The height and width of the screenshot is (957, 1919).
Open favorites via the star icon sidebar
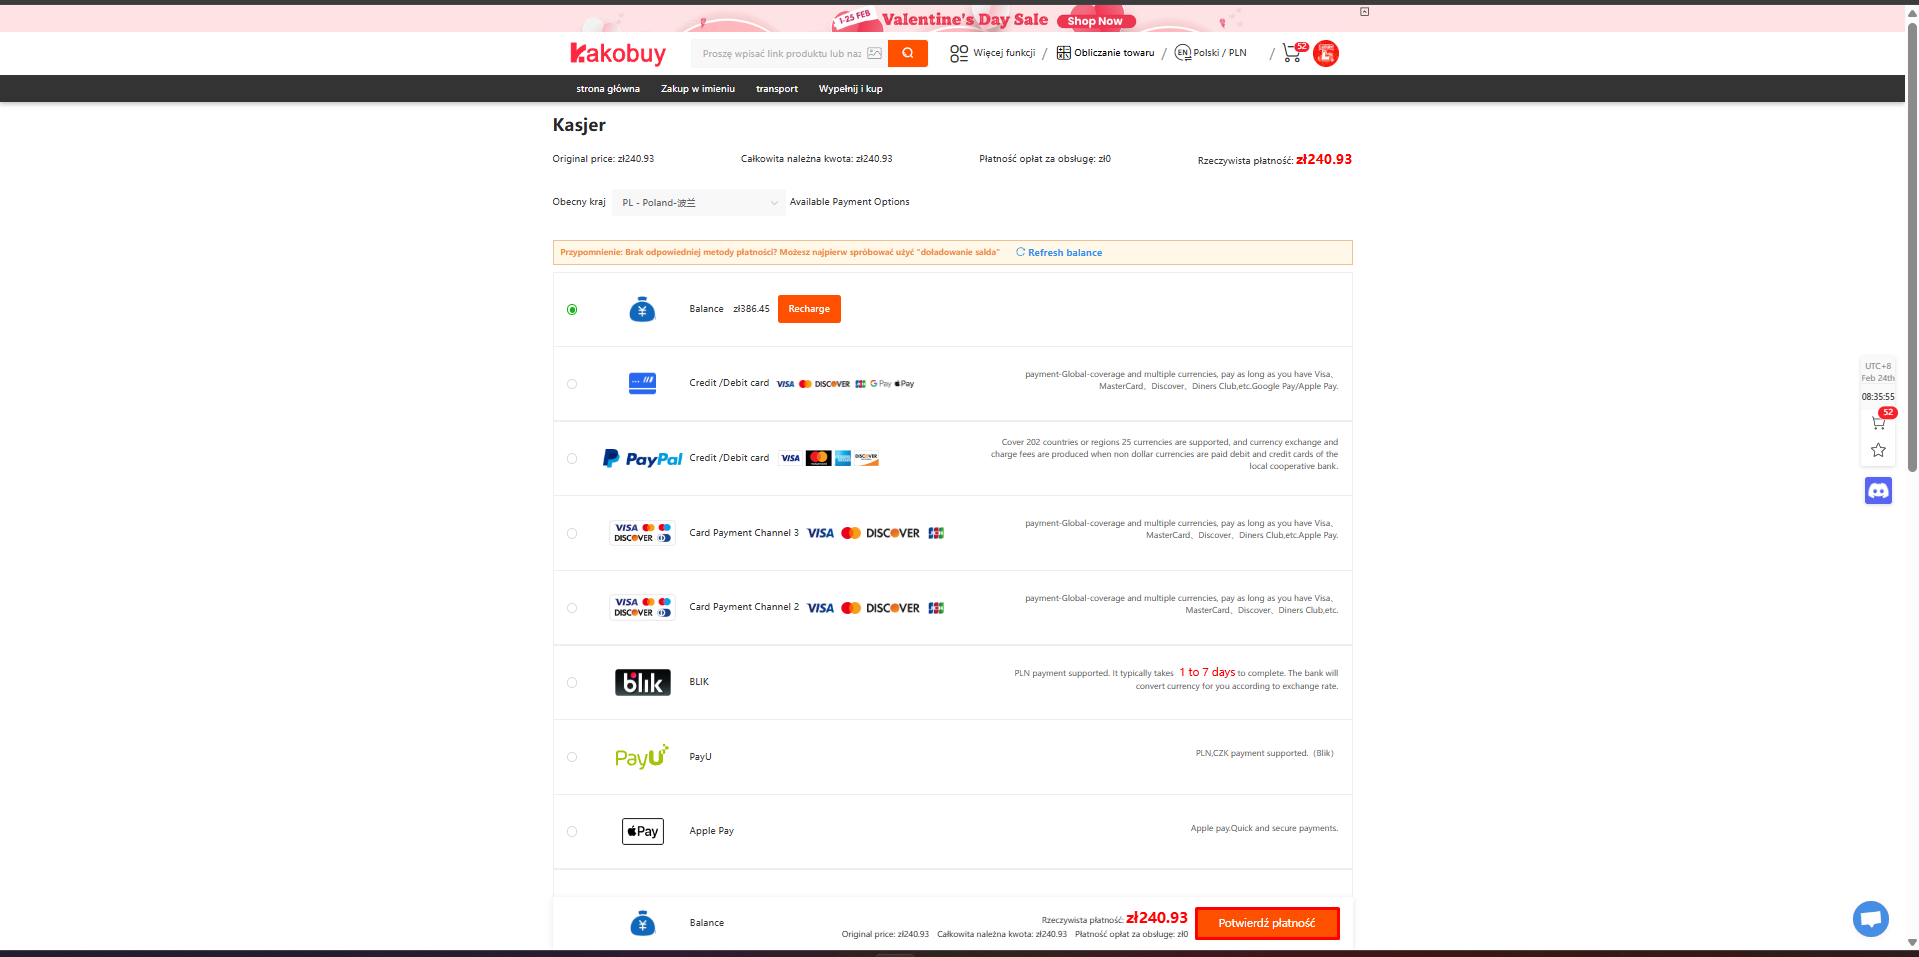click(x=1877, y=450)
